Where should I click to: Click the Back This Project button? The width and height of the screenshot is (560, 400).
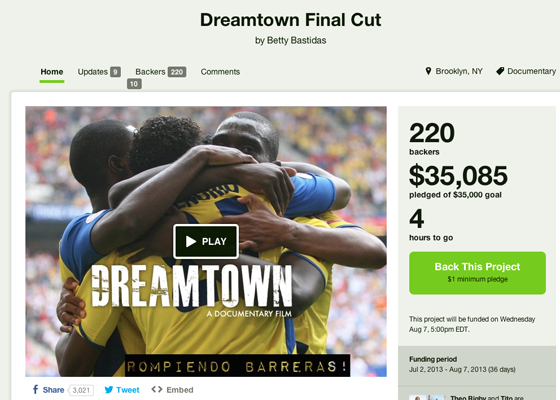point(477,273)
